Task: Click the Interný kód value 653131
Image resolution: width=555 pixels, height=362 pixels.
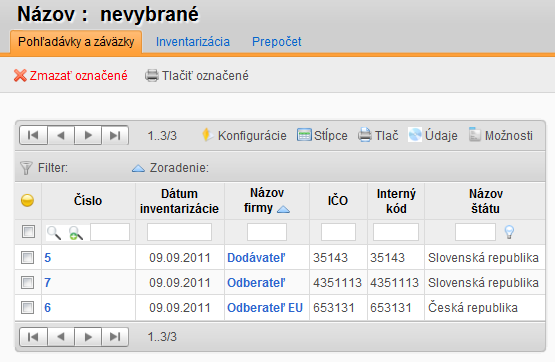Action: 391,308
